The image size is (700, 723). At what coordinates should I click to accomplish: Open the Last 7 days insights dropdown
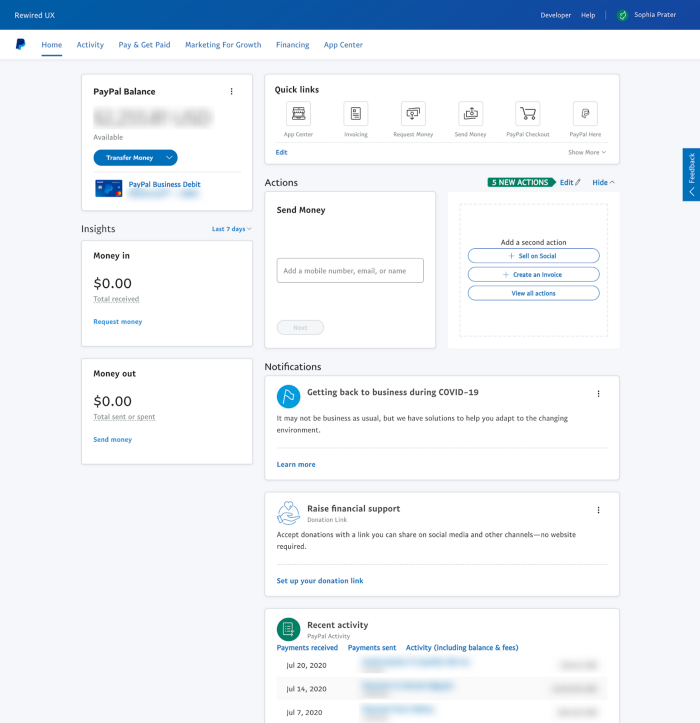231,229
